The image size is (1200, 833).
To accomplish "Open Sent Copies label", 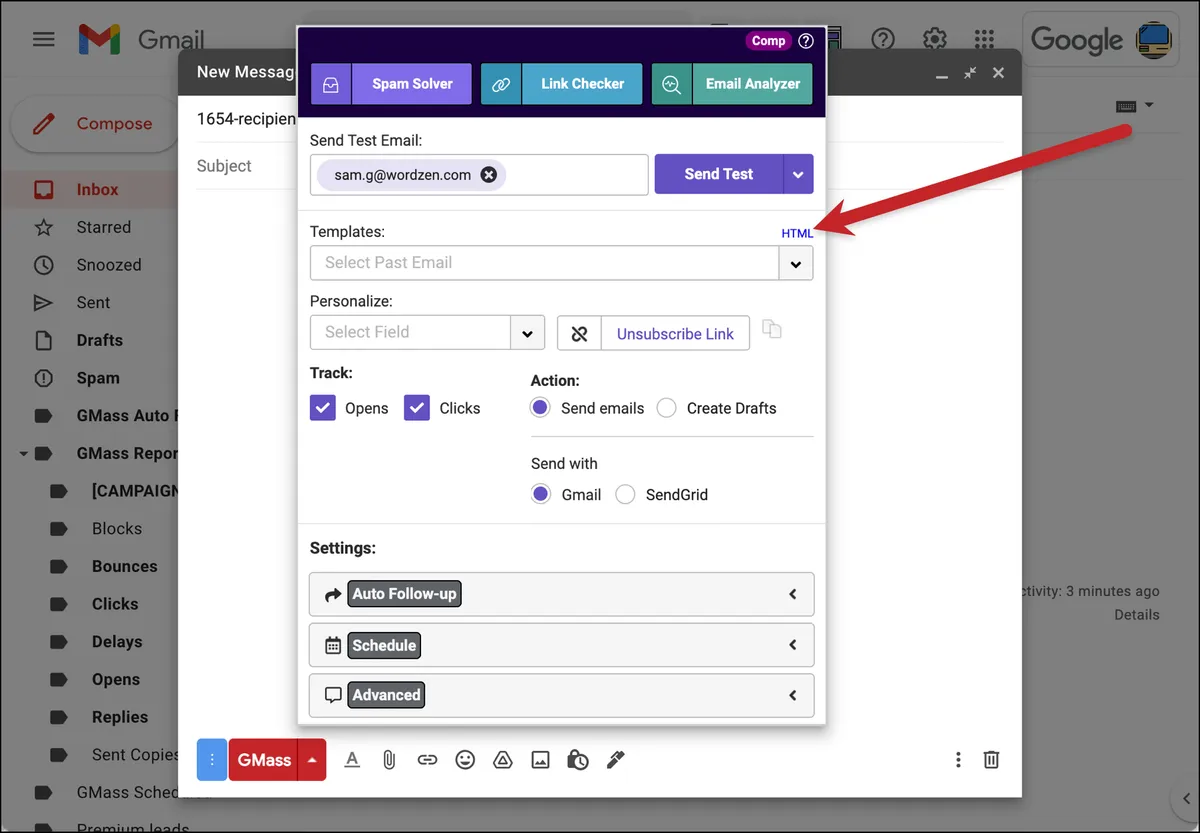I will click(x=136, y=755).
